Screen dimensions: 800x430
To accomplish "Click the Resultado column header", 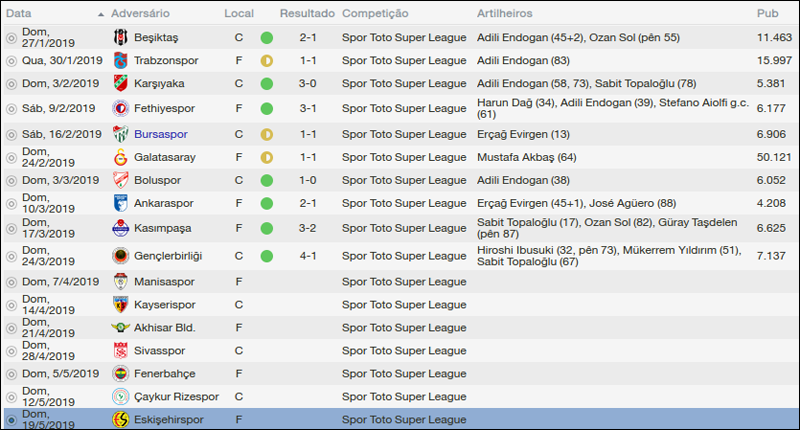I will pos(307,13).
